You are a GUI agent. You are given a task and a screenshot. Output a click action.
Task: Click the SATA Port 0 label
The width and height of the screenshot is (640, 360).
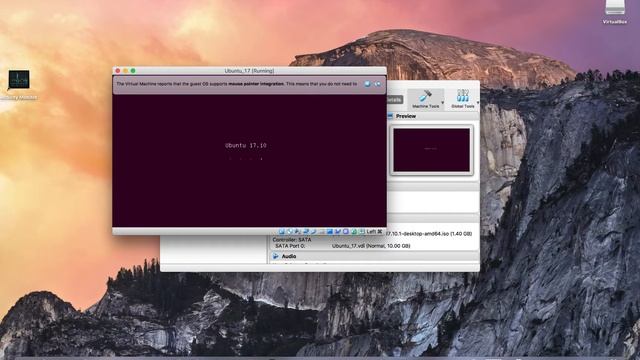tap(290, 246)
